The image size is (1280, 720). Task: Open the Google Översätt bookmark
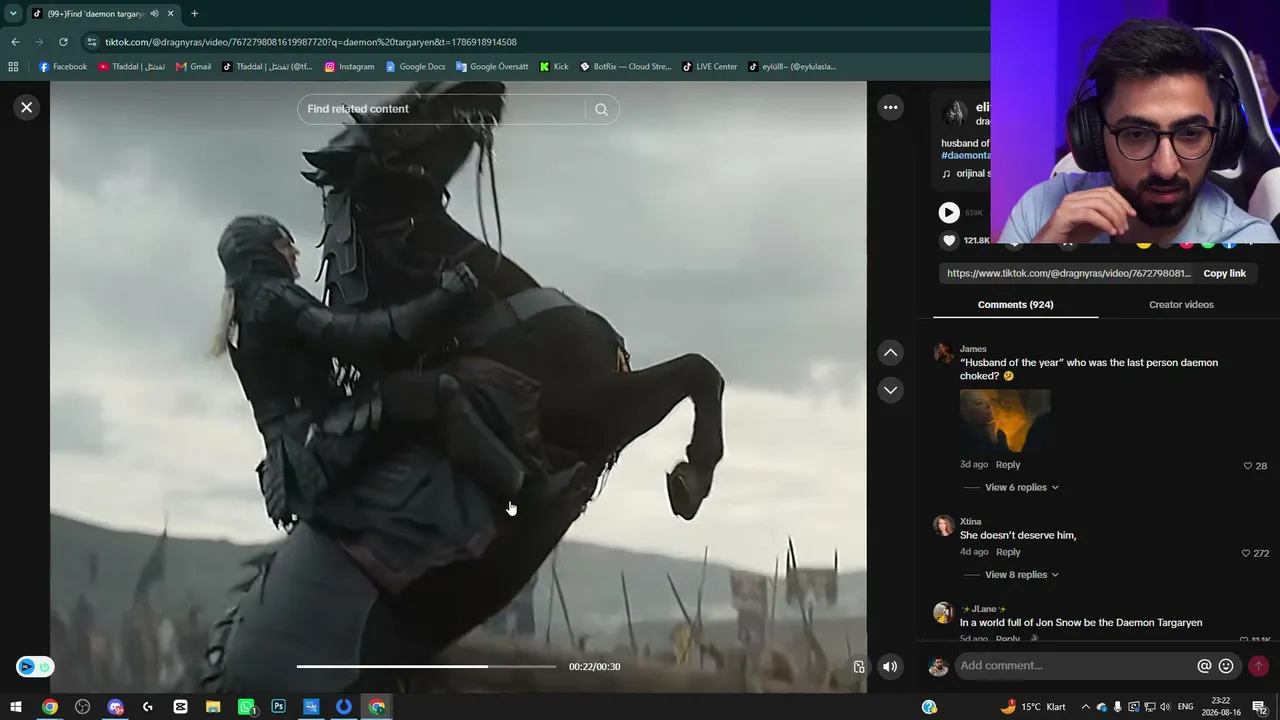point(493,67)
